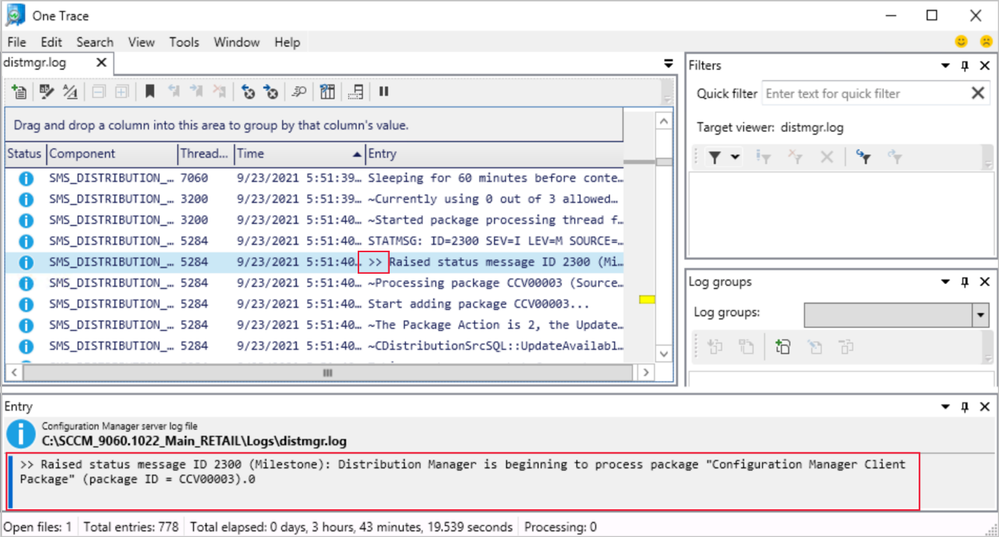Click the log list scroll up arrow

pos(664,121)
